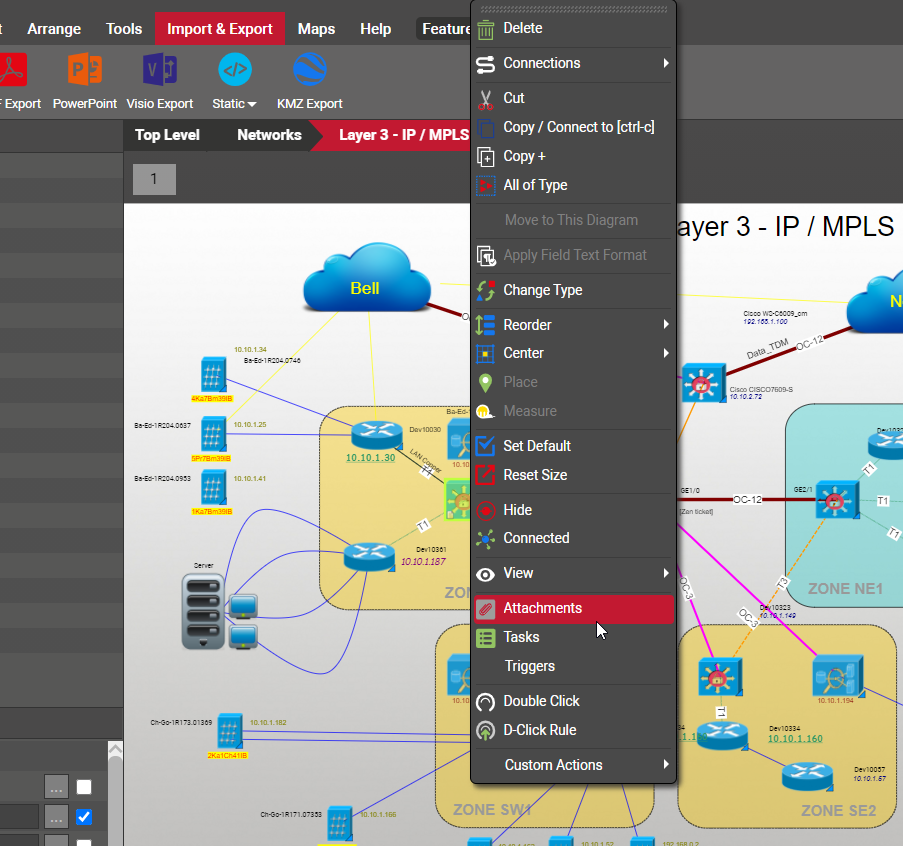This screenshot has width=903, height=846.
Task: Click the Visio Export icon
Action: 160,70
